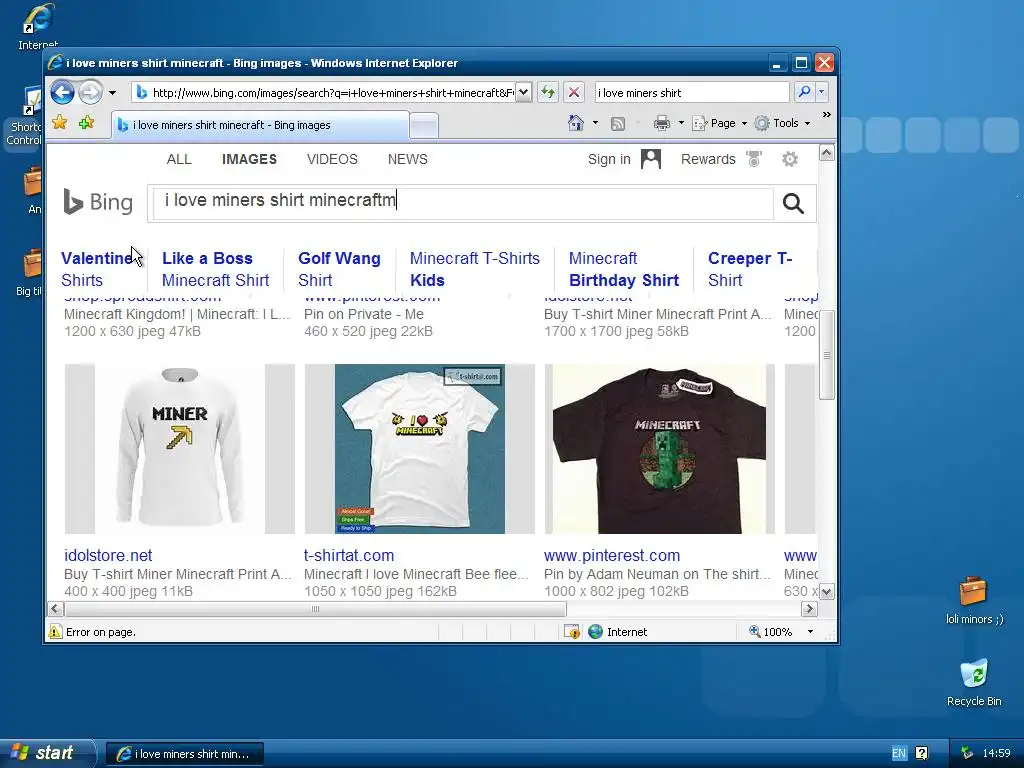Screen dimensions: 1024x768
Task: Click the 100% zoom level button
Action: point(771,632)
